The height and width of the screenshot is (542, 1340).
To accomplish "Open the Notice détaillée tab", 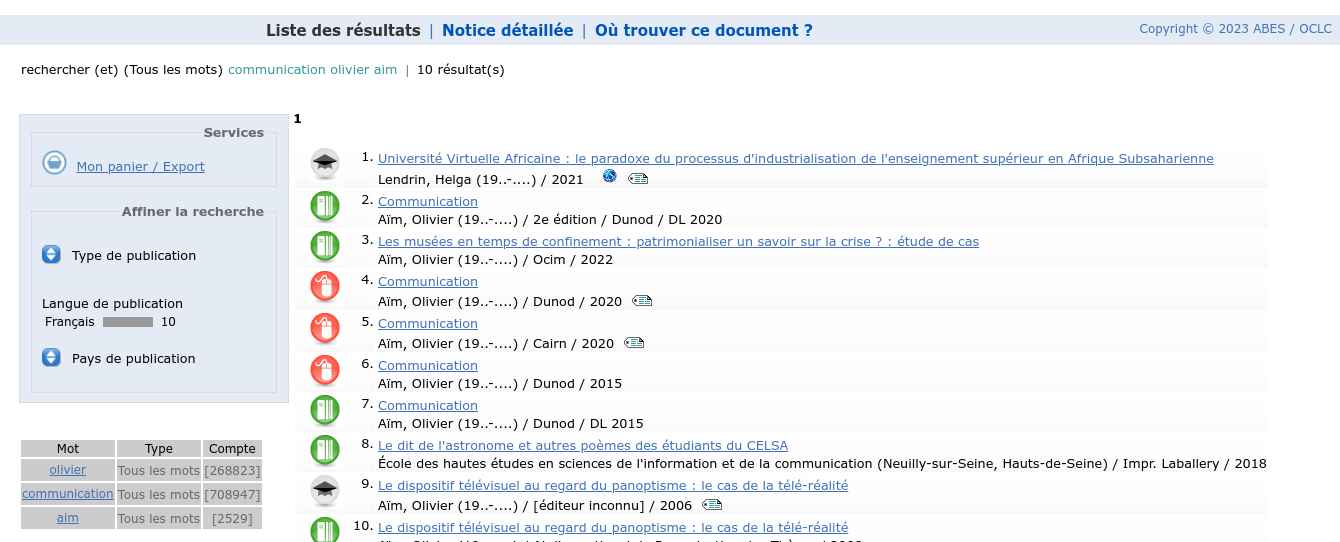I will pos(507,30).
